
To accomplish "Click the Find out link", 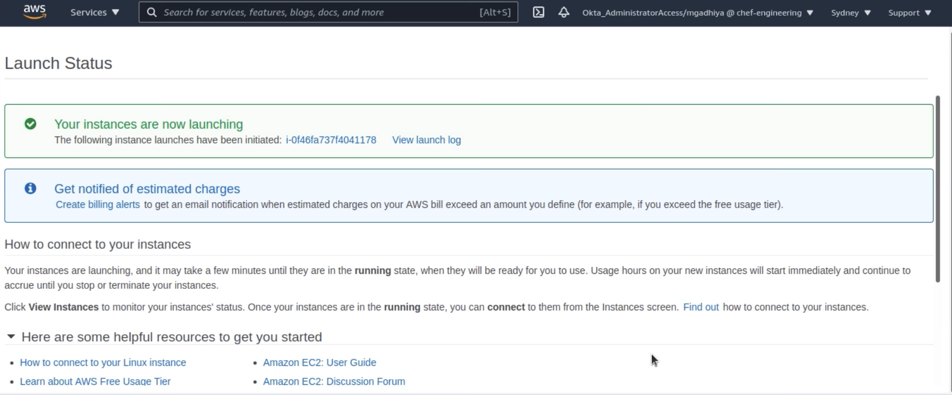I will (x=701, y=307).
